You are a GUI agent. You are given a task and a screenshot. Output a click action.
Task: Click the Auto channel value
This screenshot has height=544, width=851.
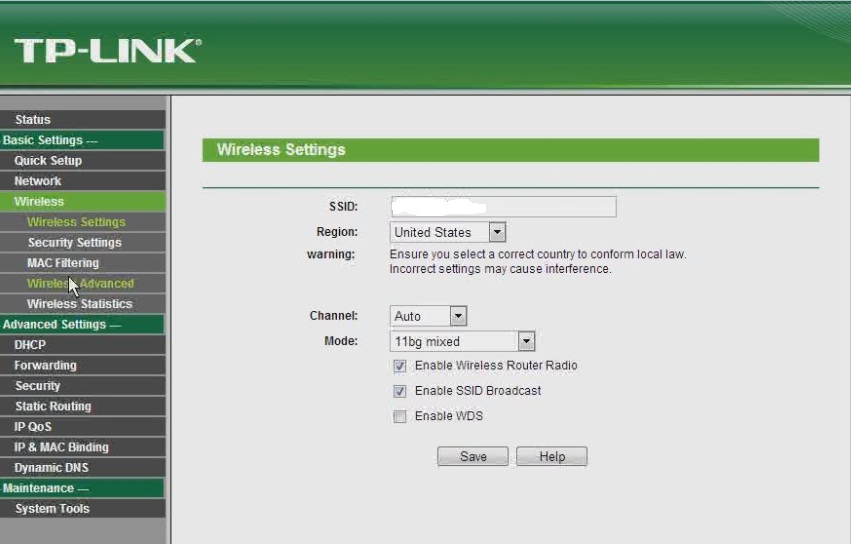point(408,316)
